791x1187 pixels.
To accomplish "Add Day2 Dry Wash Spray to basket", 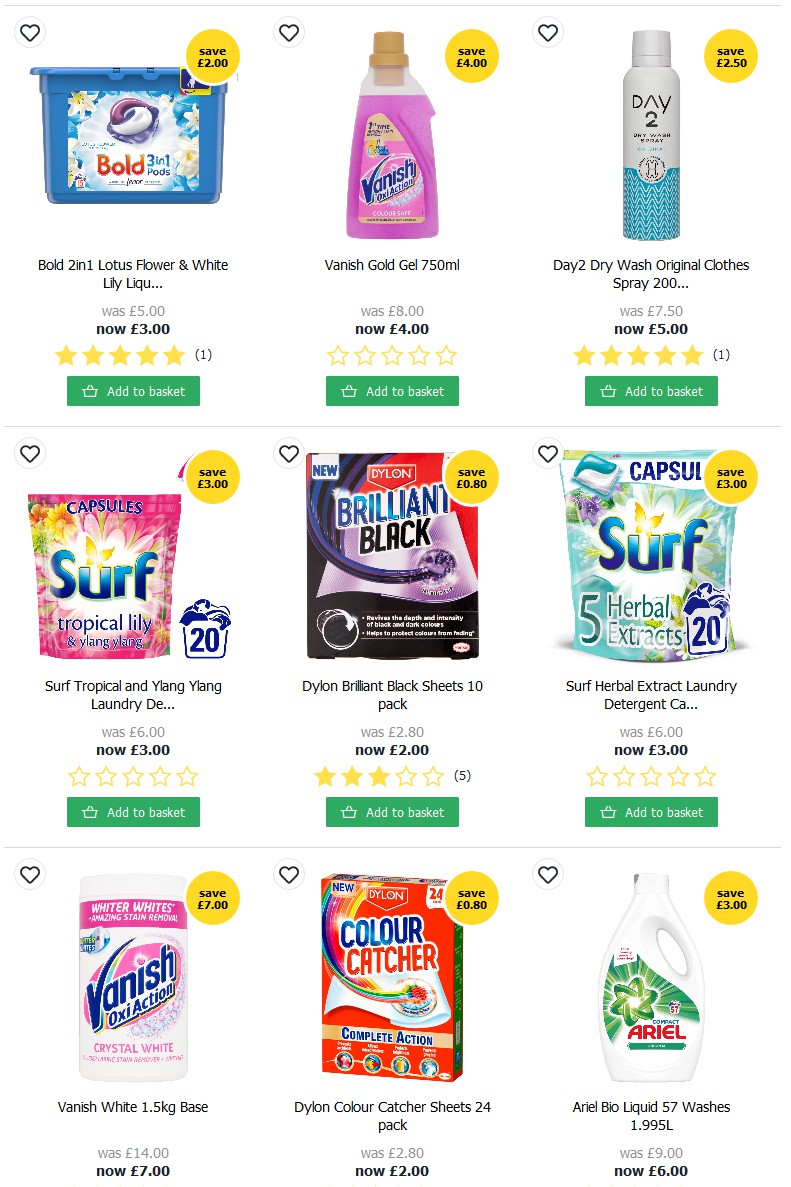I will [x=651, y=391].
